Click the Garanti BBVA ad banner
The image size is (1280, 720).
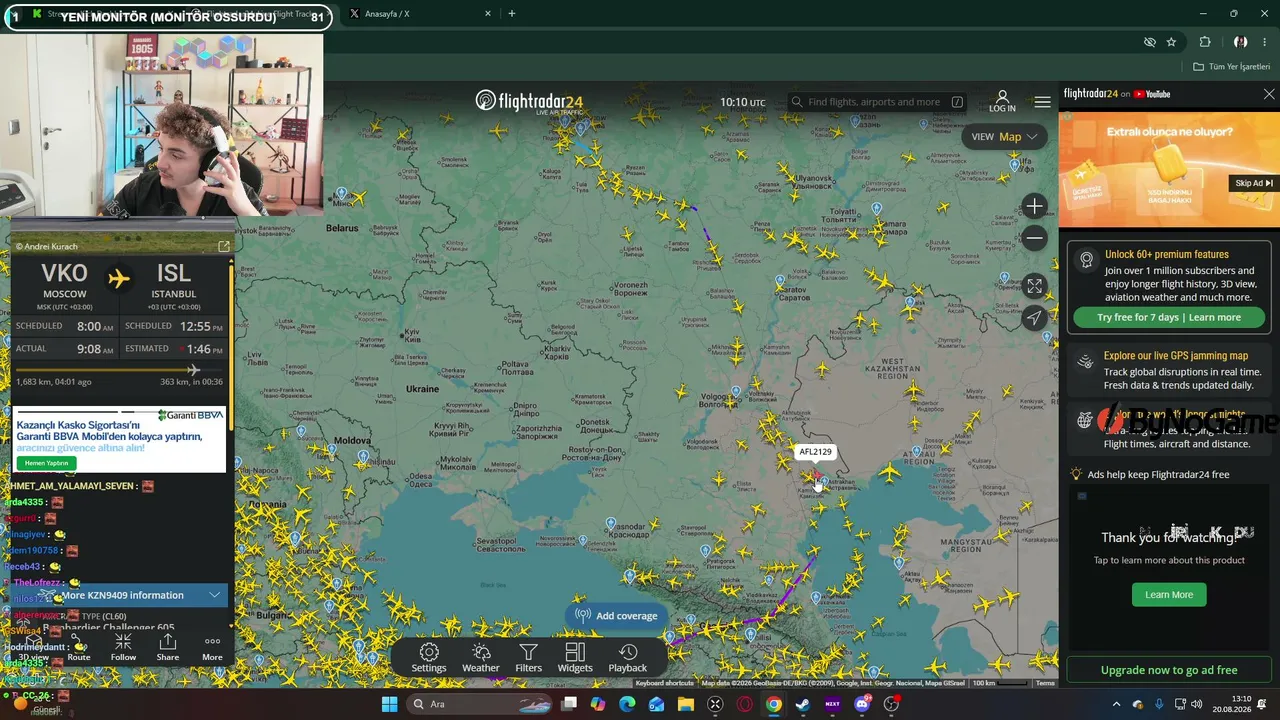119,440
